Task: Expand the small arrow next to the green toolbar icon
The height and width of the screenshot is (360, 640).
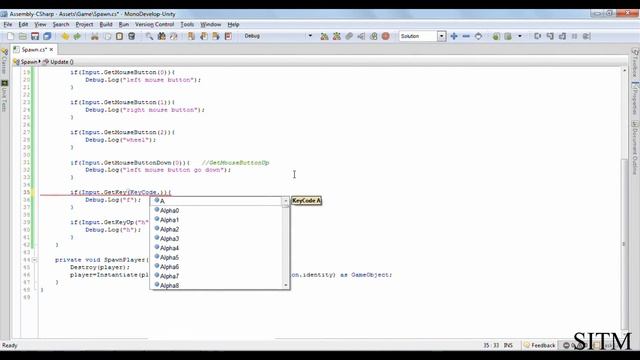Action: tap(520, 36)
